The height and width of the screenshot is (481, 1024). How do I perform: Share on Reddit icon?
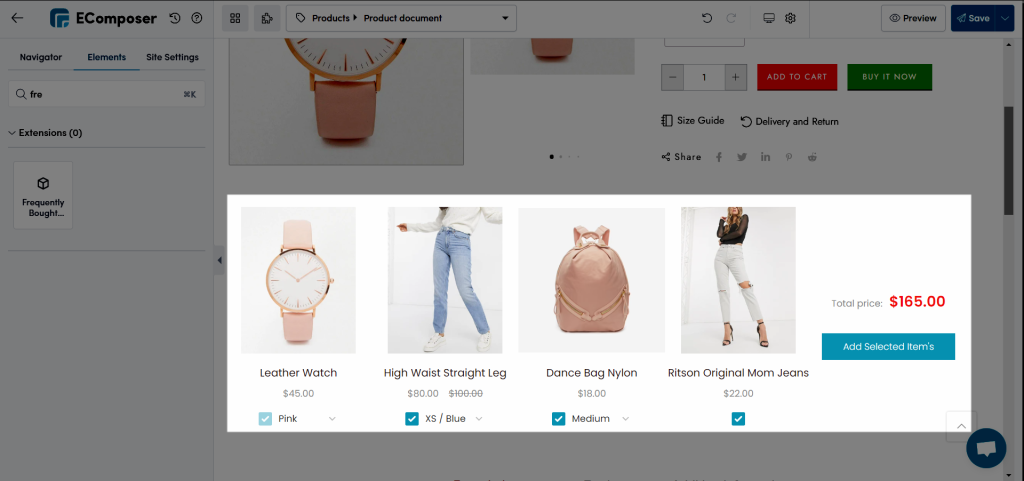[x=812, y=157]
